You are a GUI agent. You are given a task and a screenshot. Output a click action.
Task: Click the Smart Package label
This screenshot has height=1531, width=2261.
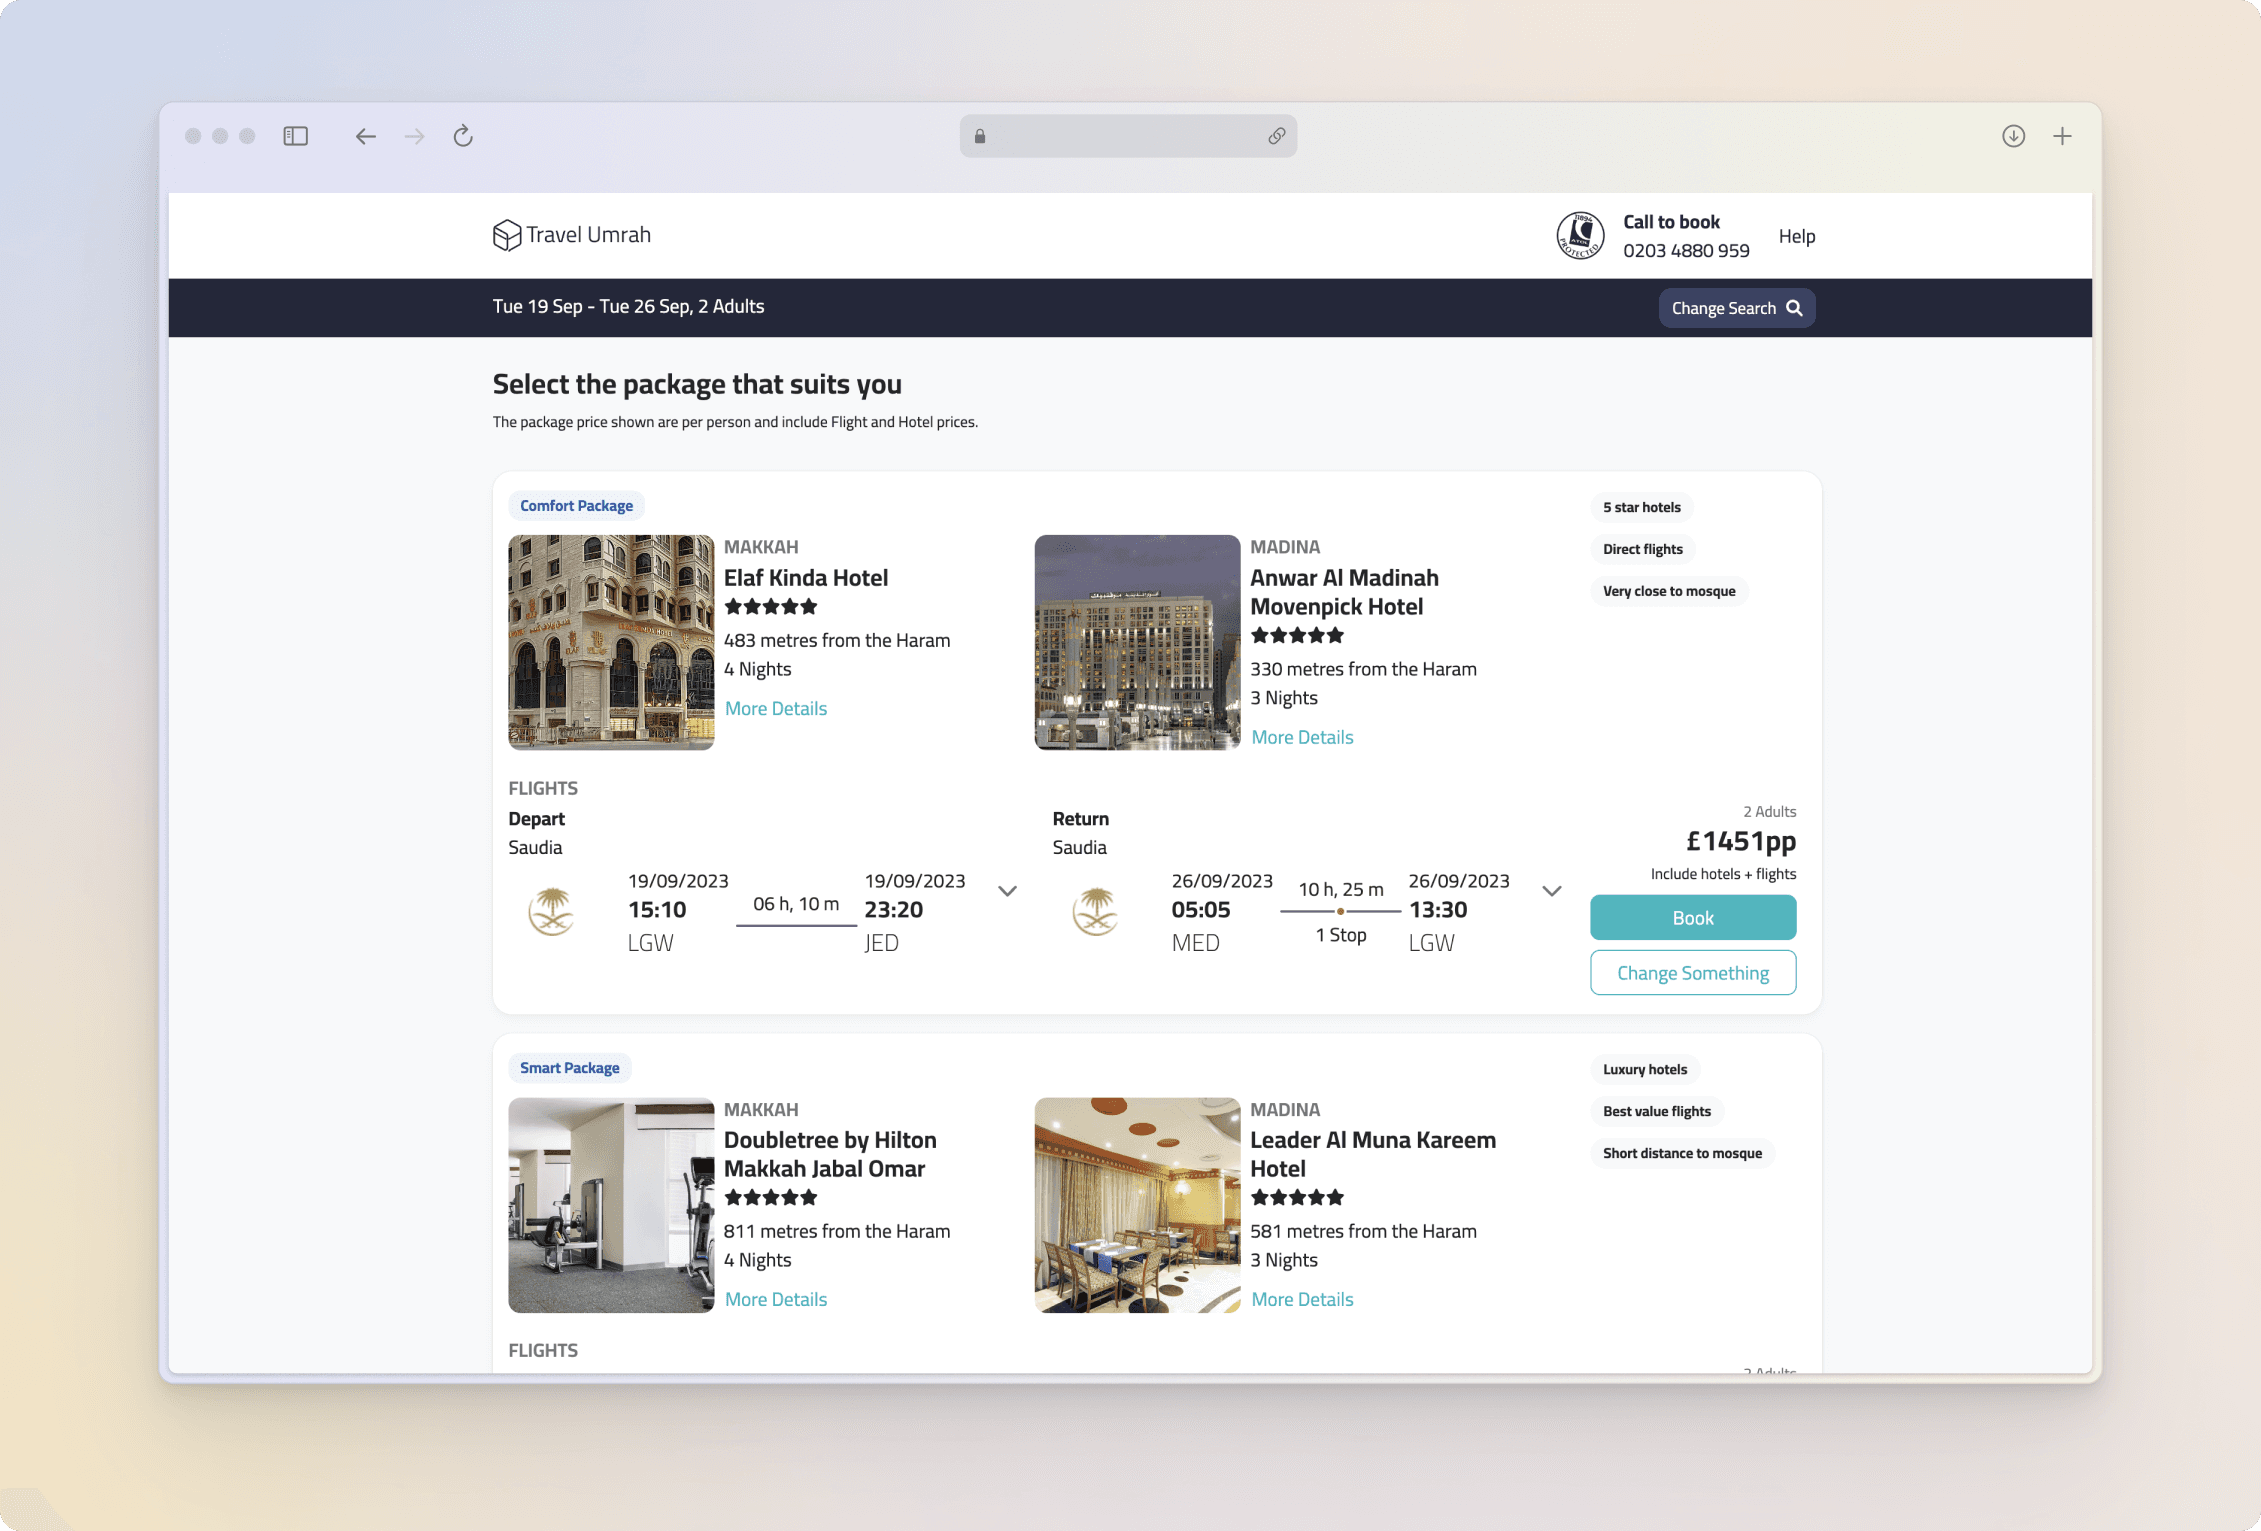coord(569,1068)
